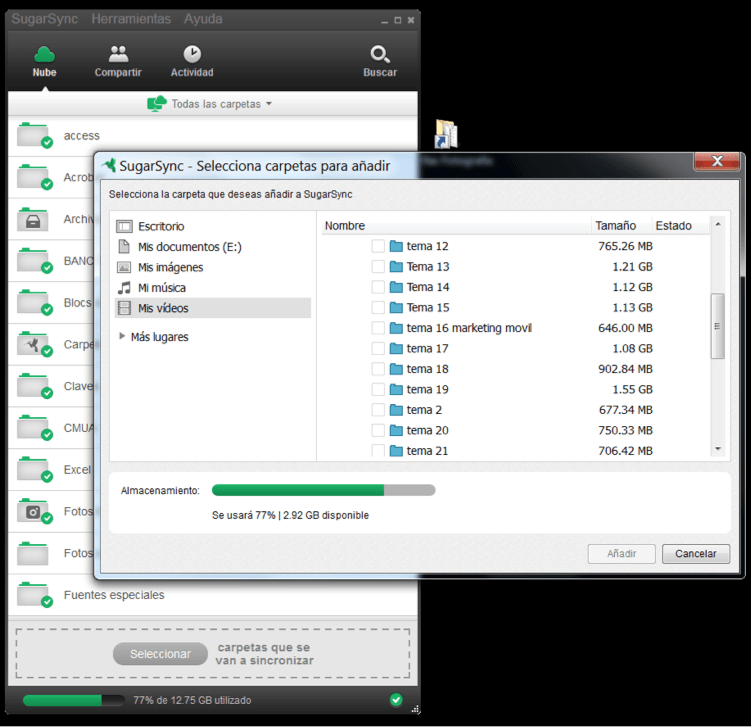Viewport: 751px width, 727px height.
Task: Open the SugarSync menu
Action: point(45,19)
